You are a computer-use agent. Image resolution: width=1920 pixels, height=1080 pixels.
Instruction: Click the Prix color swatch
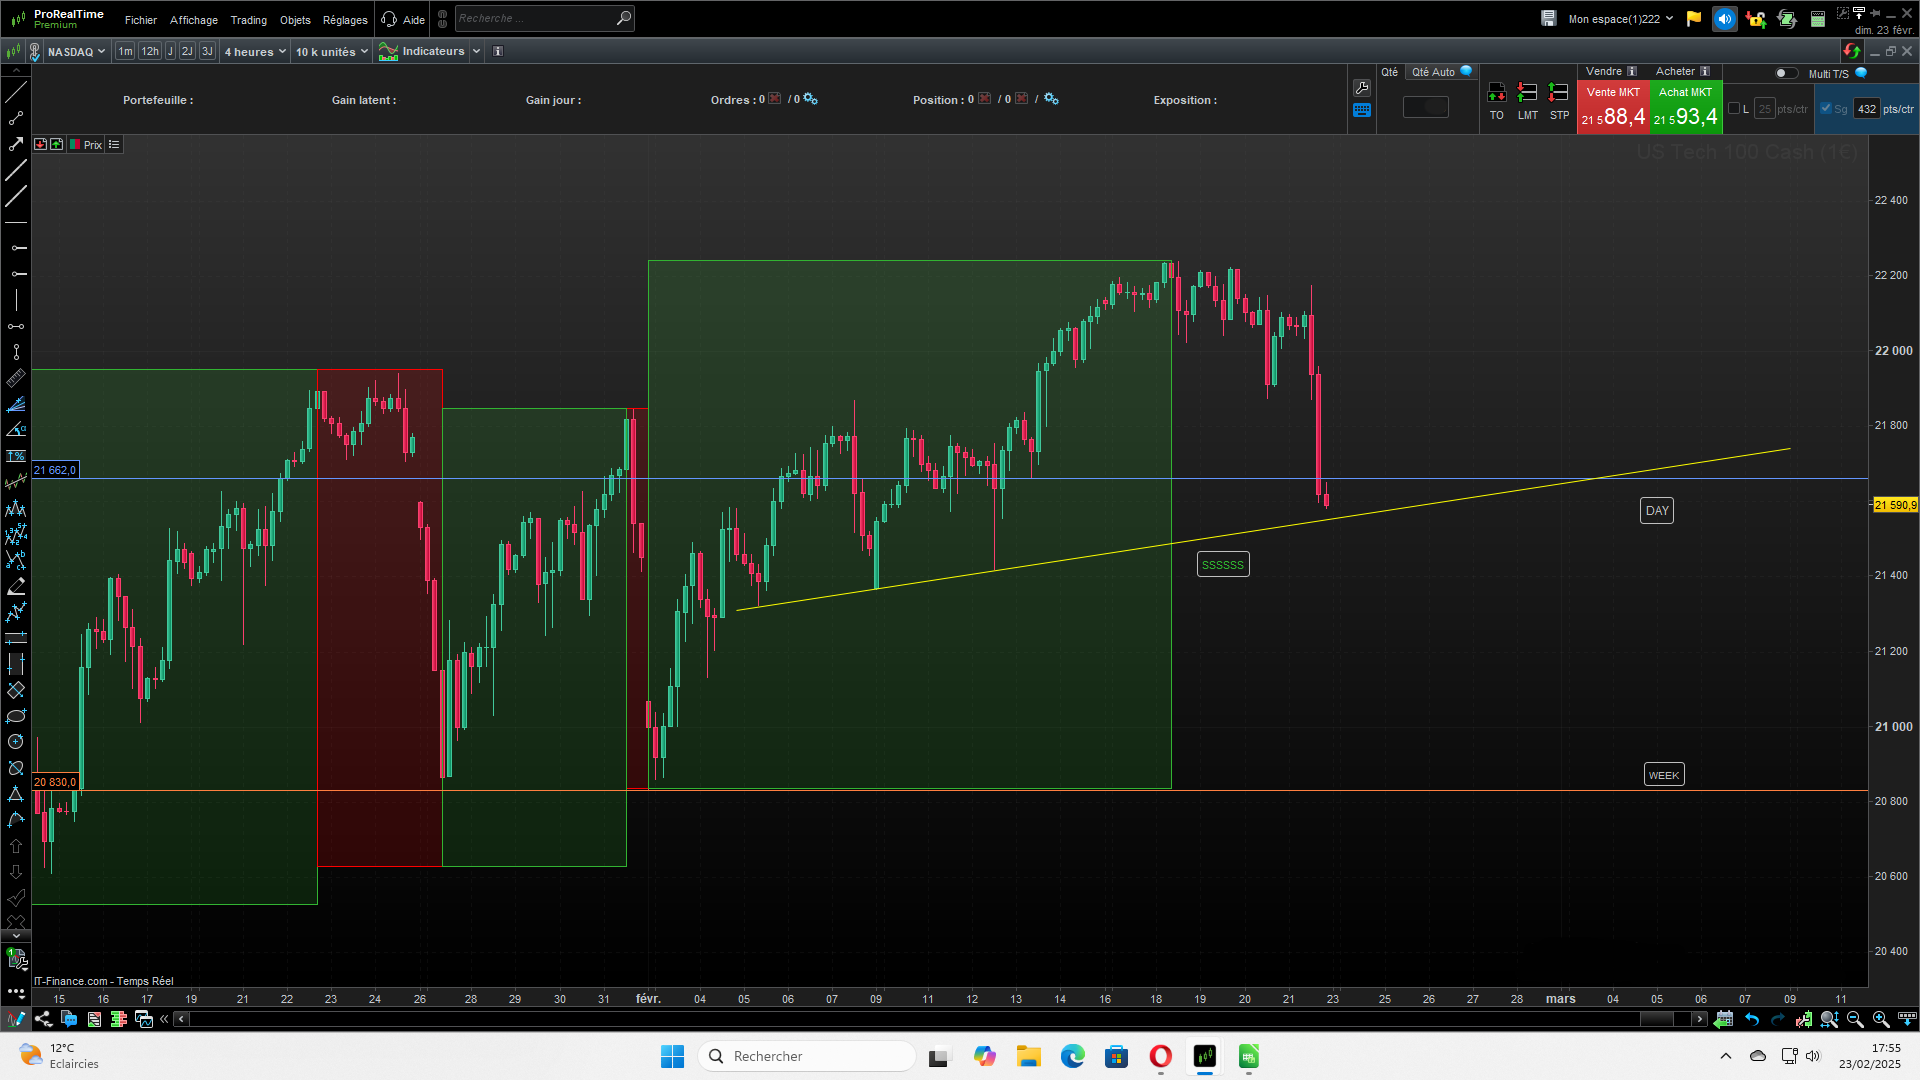point(75,145)
